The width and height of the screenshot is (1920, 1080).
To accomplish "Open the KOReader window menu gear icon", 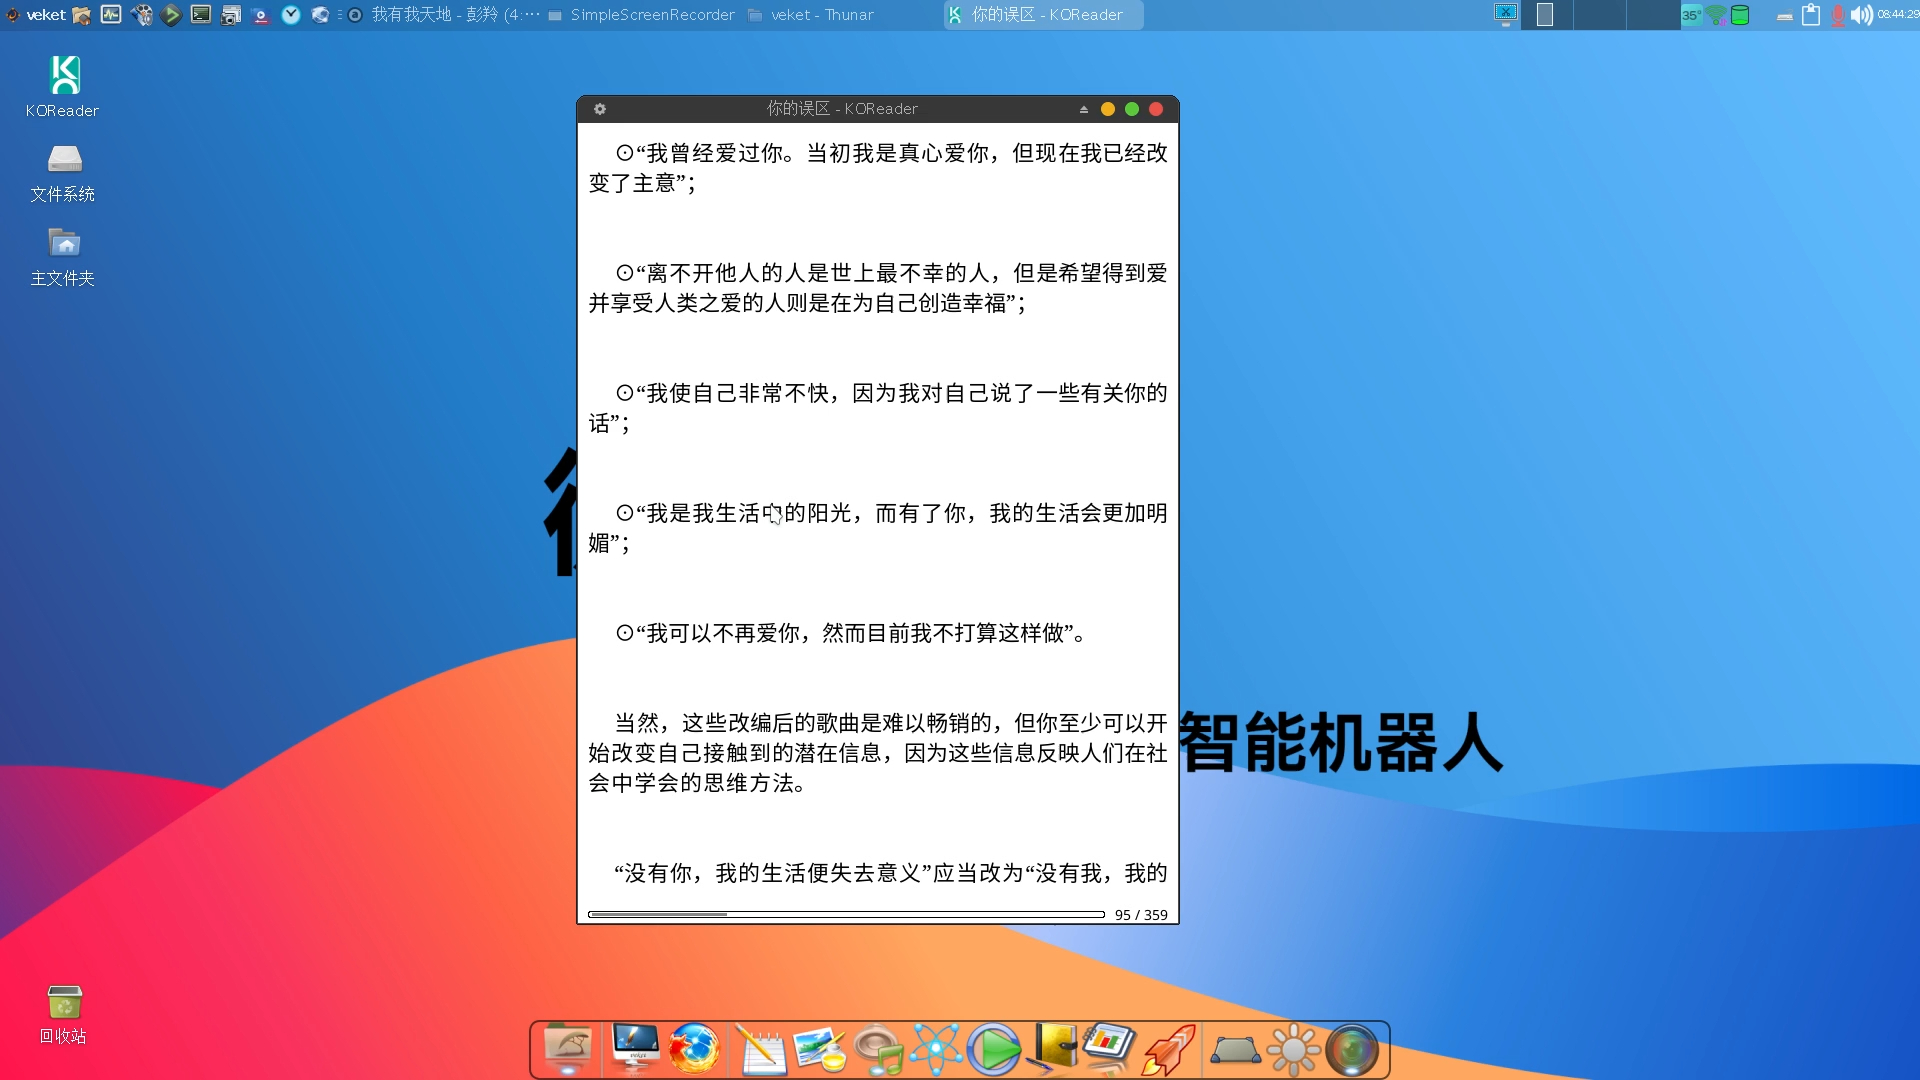I will [600, 109].
